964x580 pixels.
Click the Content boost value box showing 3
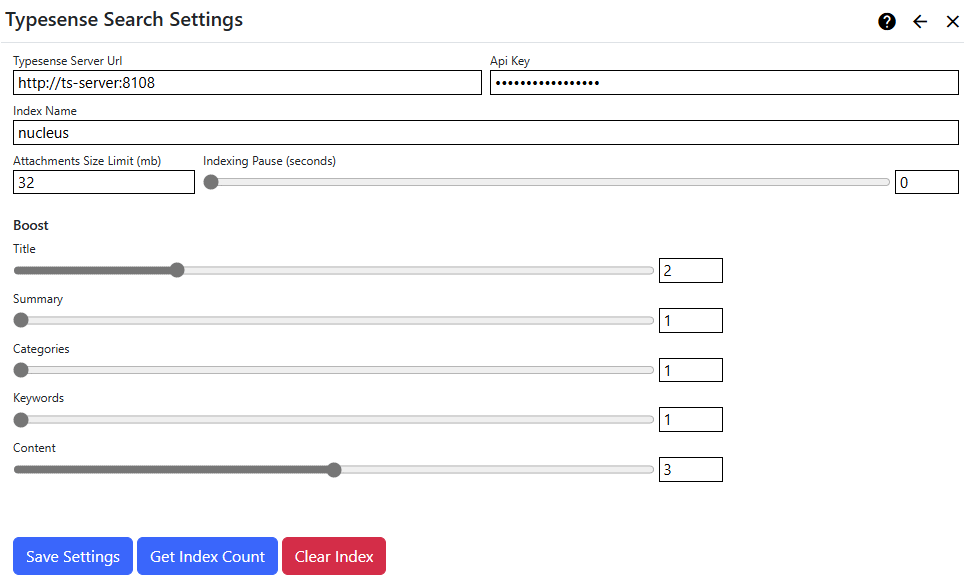click(x=690, y=469)
